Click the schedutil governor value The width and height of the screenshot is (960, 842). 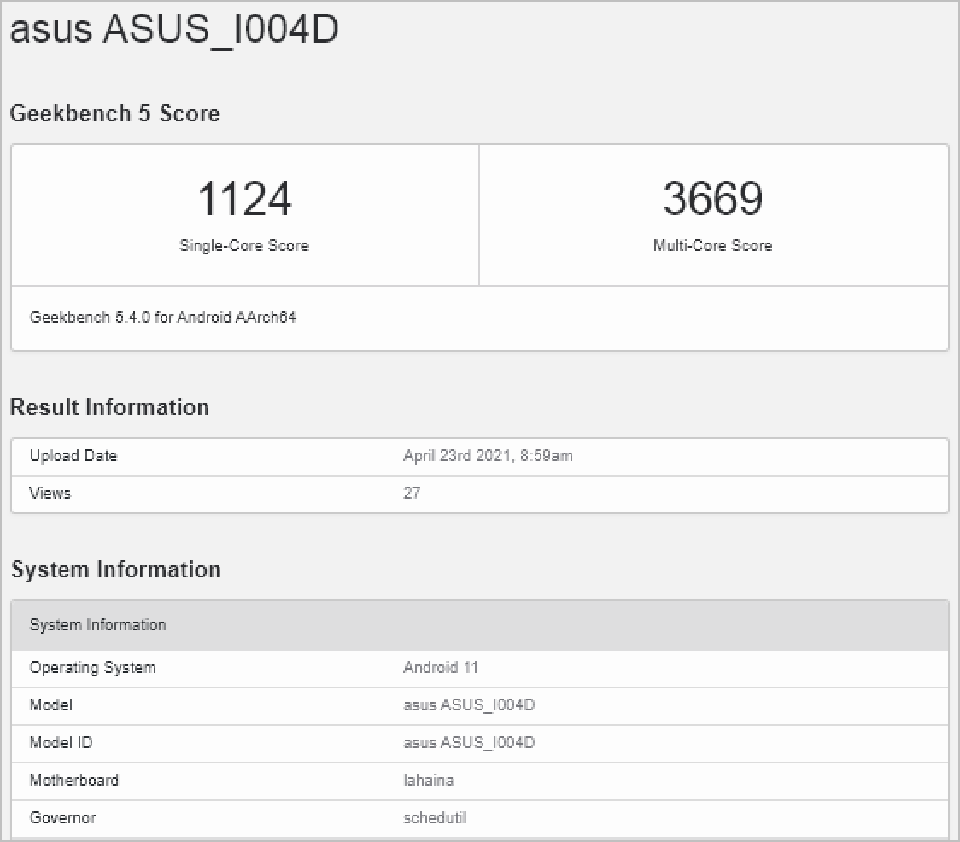(435, 818)
